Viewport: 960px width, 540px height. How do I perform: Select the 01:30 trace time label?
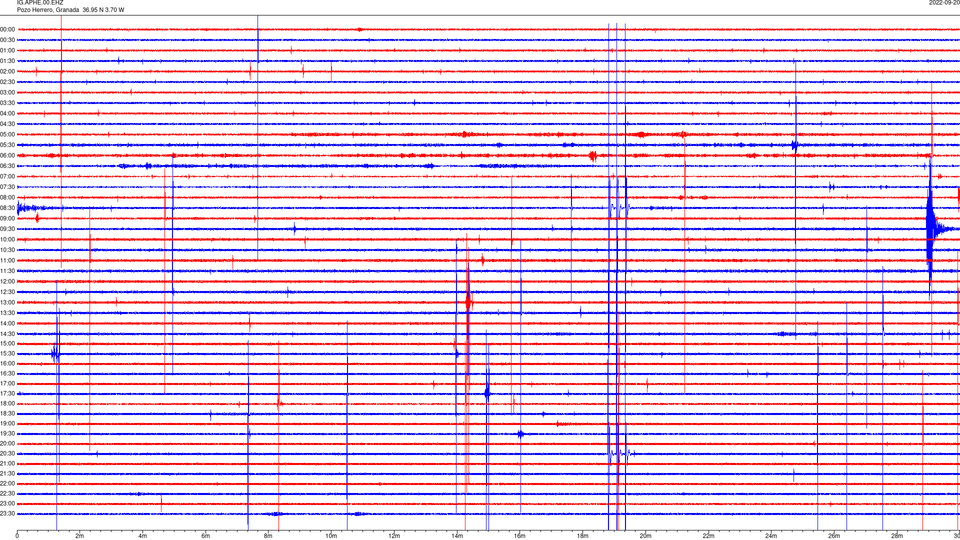(x=7, y=61)
